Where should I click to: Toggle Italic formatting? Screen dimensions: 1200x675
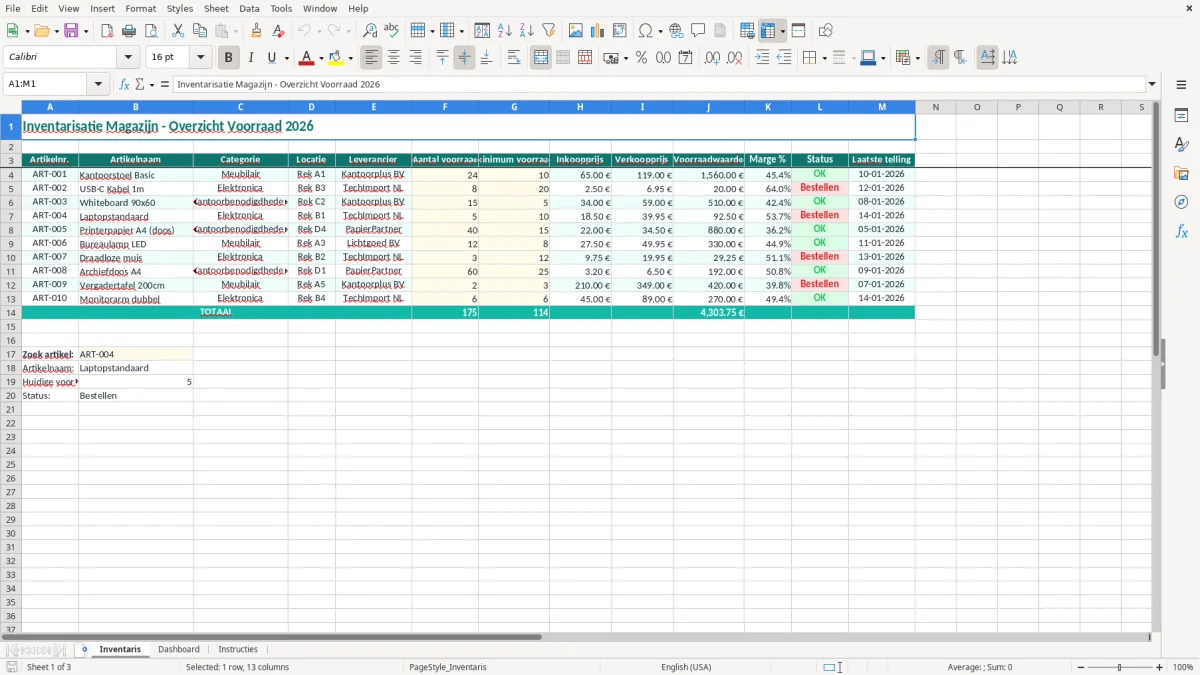coord(251,58)
